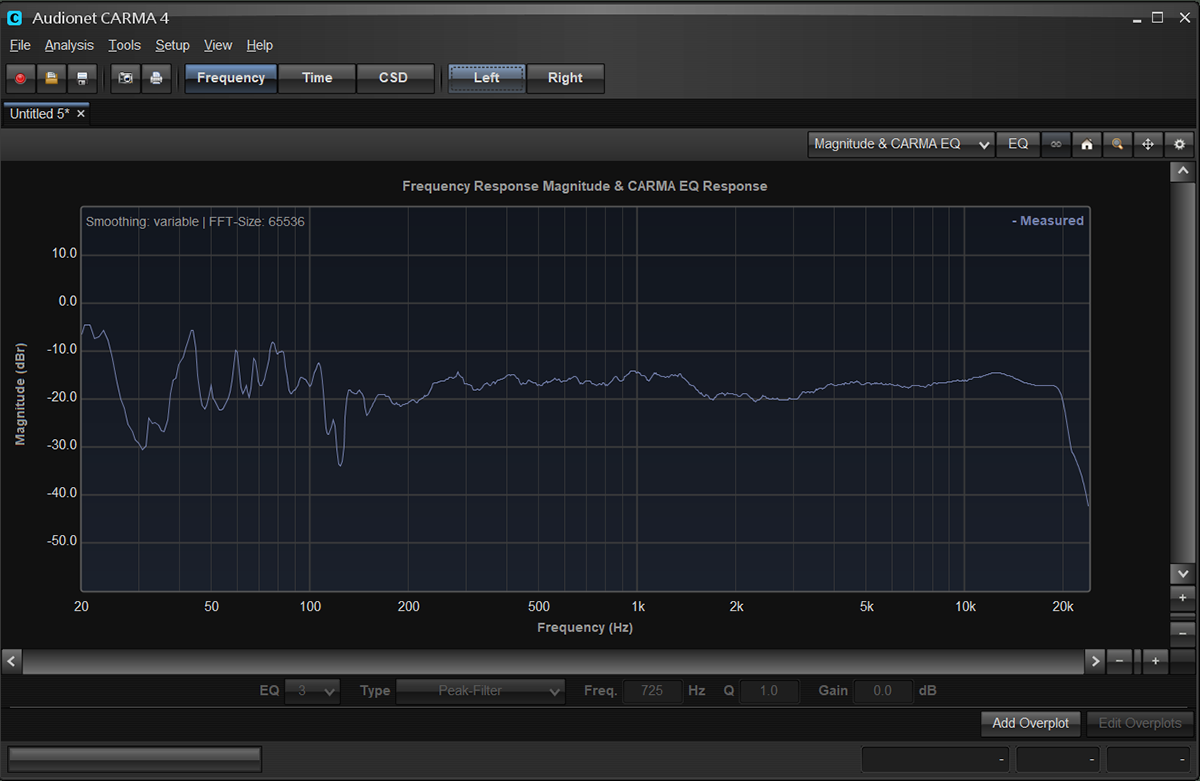
Task: Start a new measurement with the red record icon
Action: coord(20,78)
